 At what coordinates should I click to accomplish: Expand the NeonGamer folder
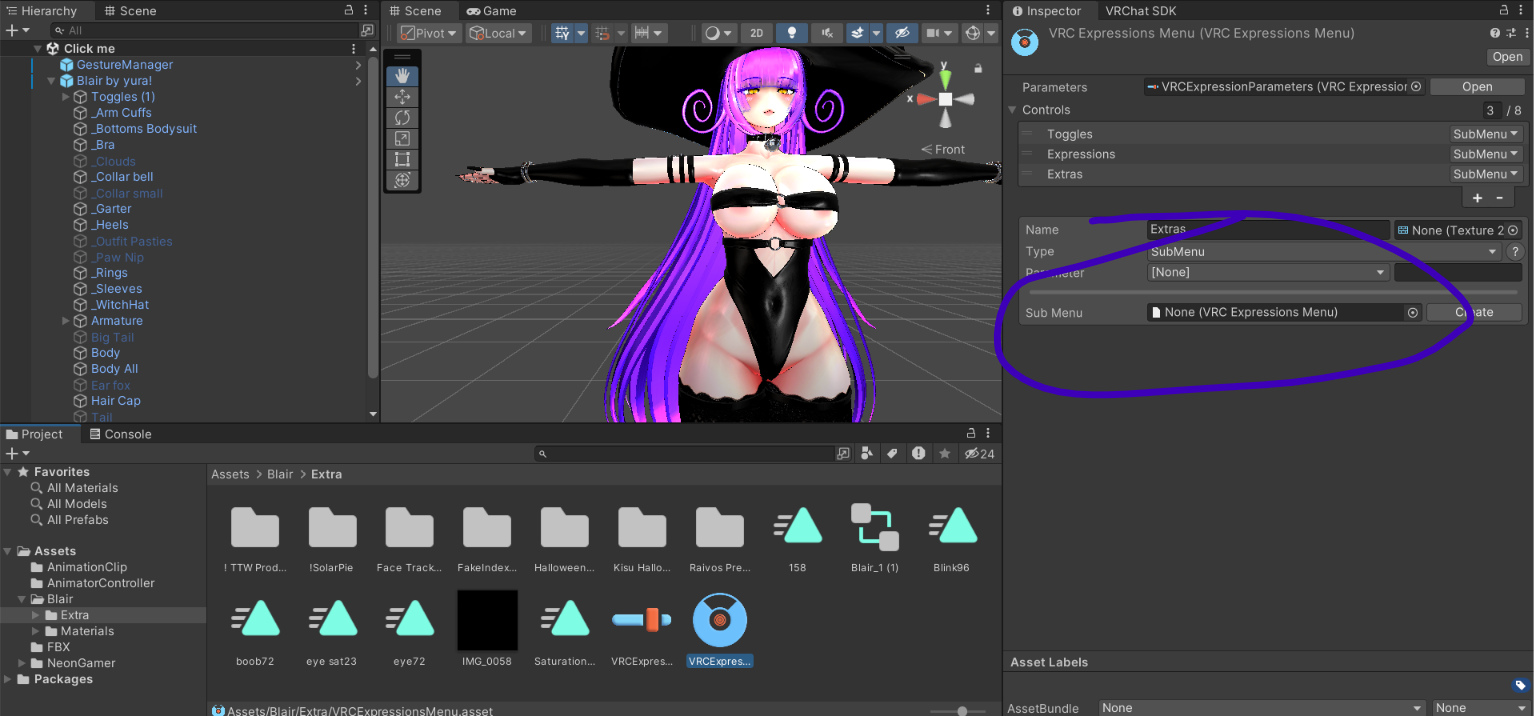coord(22,663)
